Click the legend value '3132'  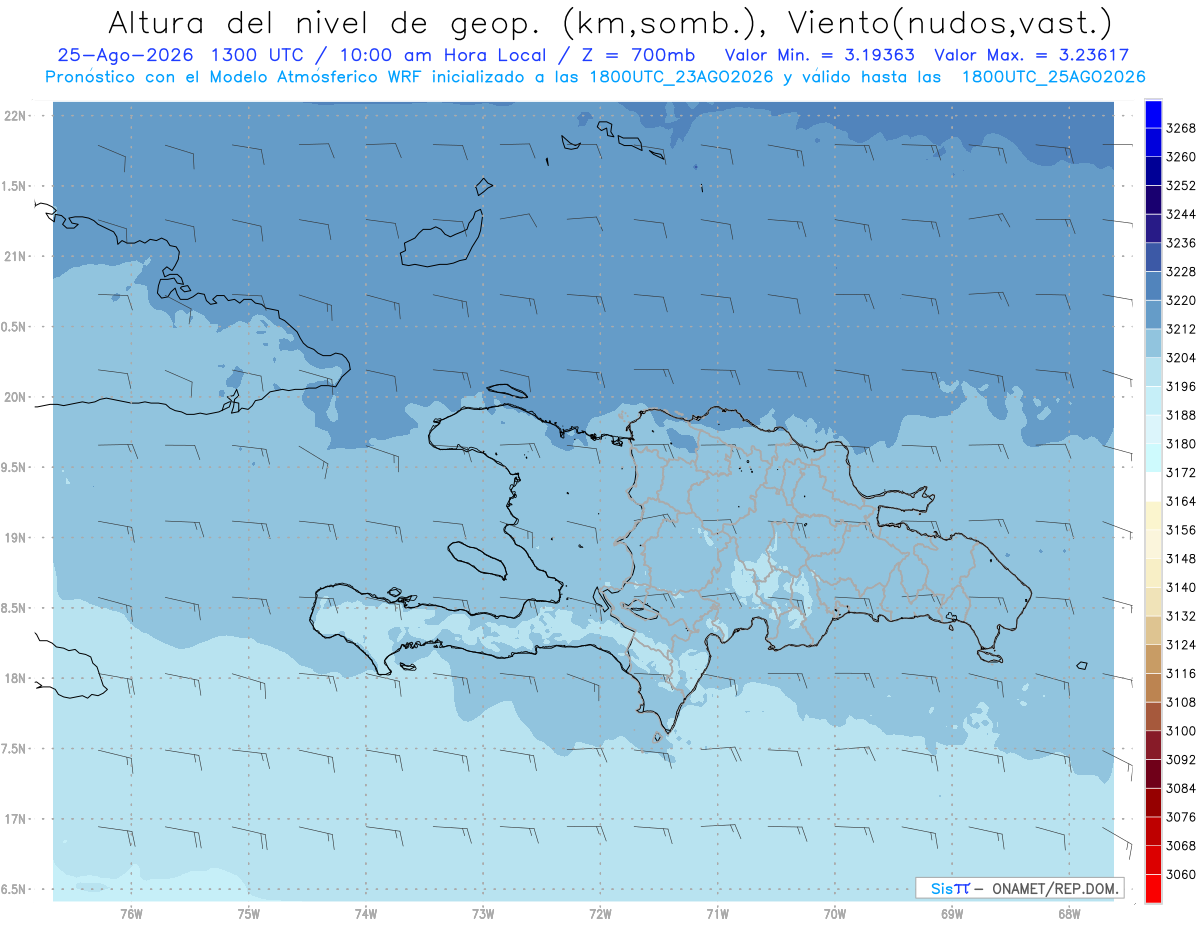(x=1181, y=616)
